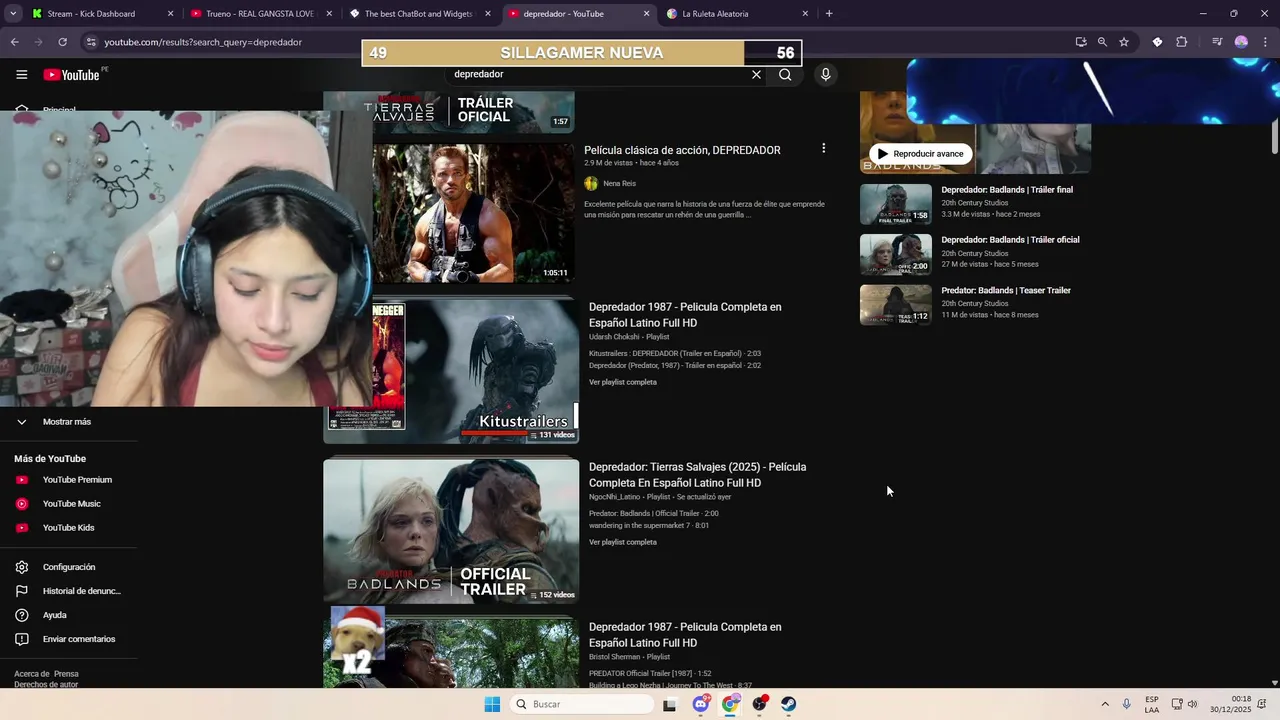Click the browser address bar URL
Image resolution: width=1280 pixels, height=720 pixels.
tap(203, 42)
